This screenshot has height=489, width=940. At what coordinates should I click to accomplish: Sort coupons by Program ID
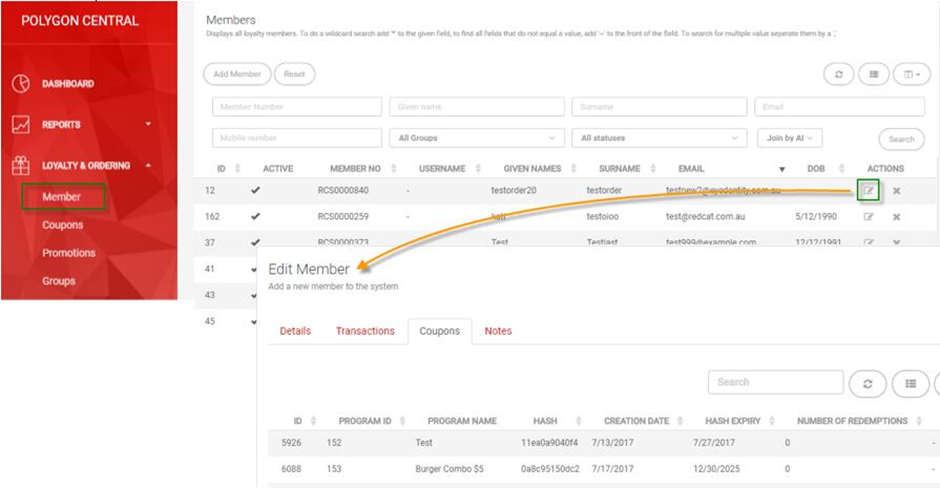point(402,421)
